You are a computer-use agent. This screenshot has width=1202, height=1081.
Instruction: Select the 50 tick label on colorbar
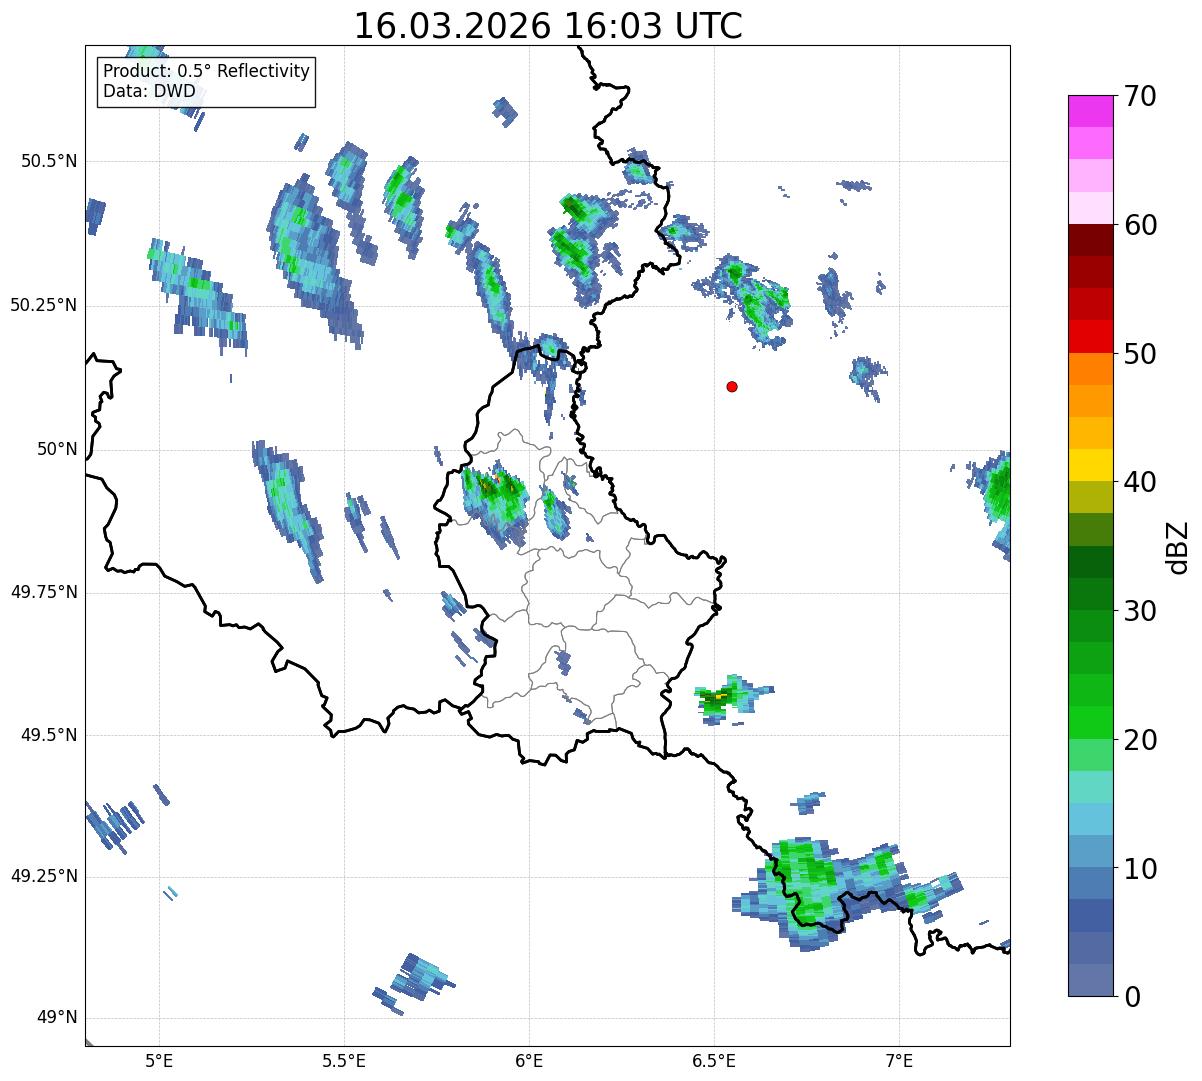click(x=1140, y=354)
